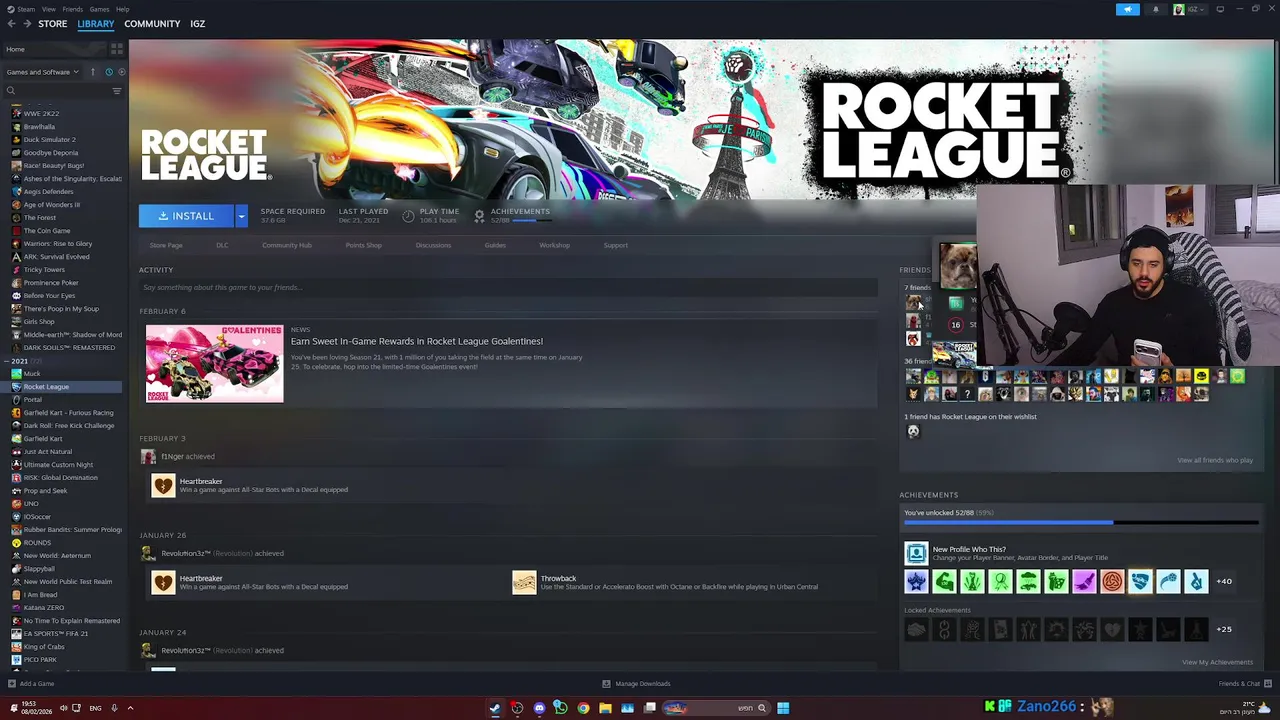
Task: Go forward with the navigation arrow
Action: [x=26, y=24]
